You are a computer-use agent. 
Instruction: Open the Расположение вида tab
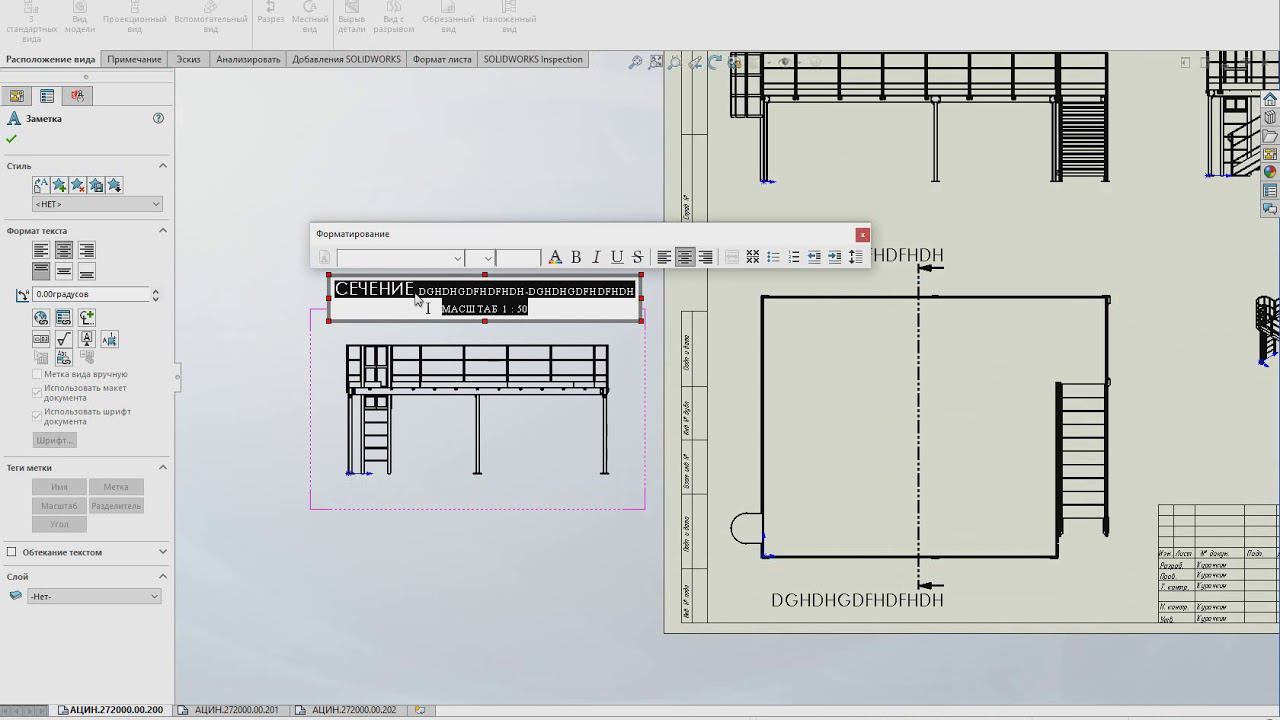coord(50,59)
